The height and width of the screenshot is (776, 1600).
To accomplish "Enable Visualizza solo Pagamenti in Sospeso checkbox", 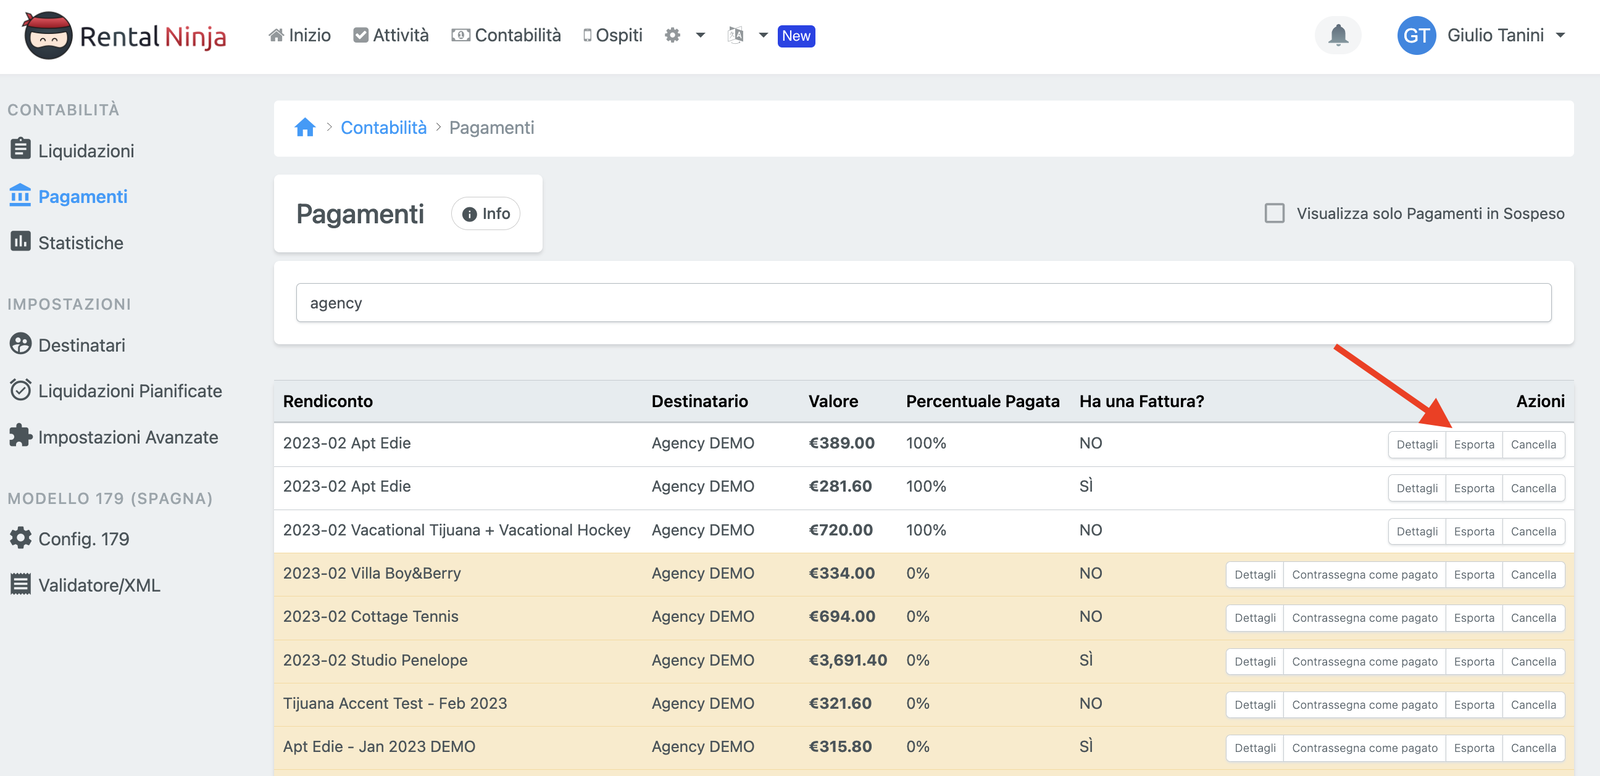I will (x=1274, y=213).
